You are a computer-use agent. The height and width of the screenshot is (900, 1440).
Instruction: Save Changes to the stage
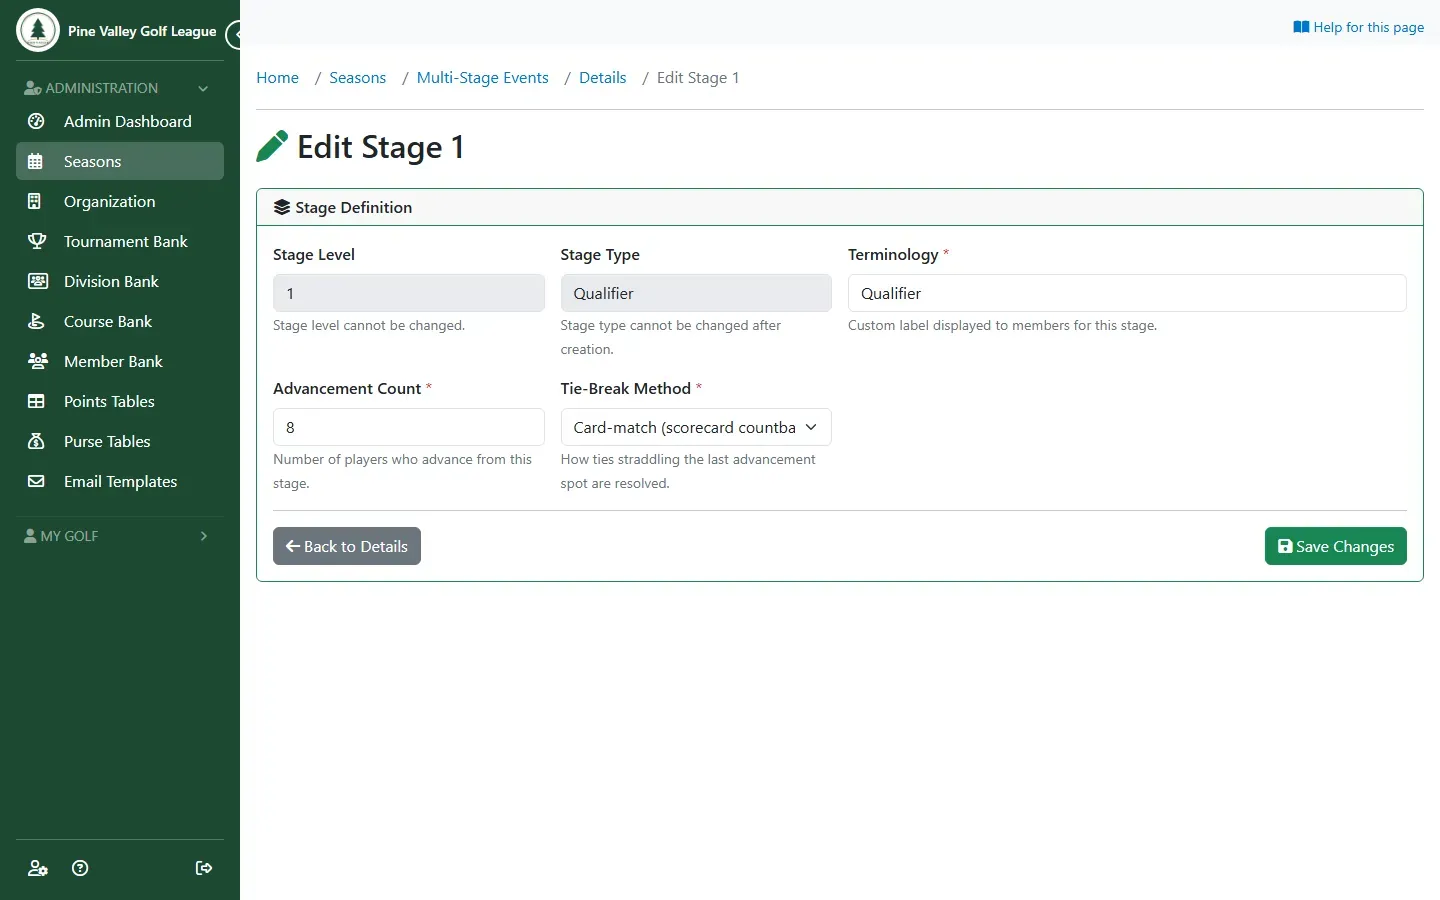[1336, 546]
